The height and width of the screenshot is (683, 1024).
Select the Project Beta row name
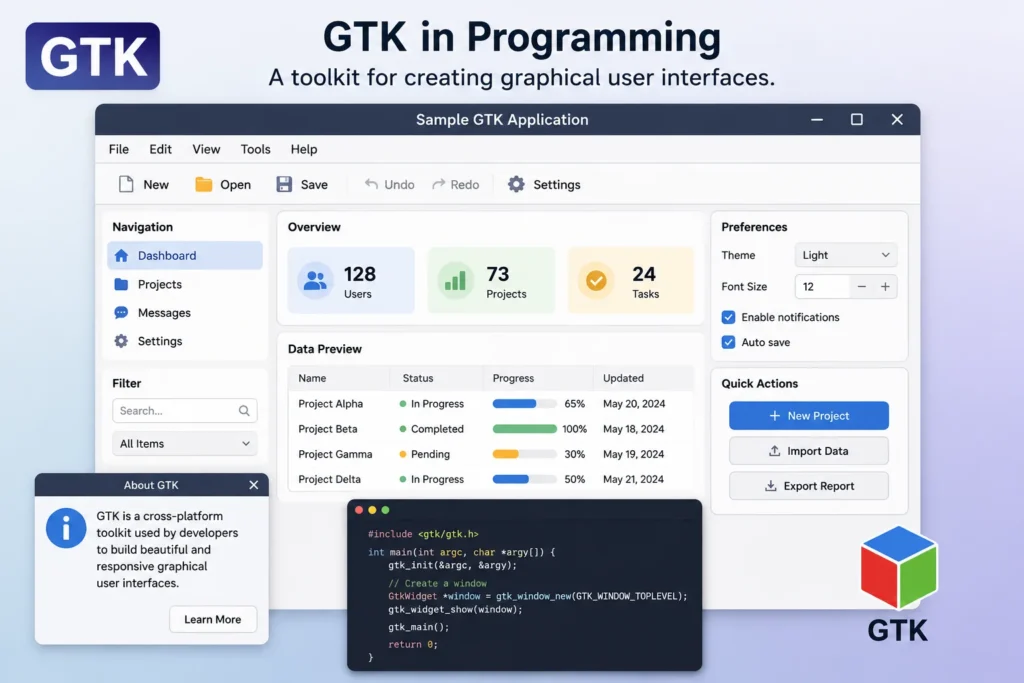point(328,429)
